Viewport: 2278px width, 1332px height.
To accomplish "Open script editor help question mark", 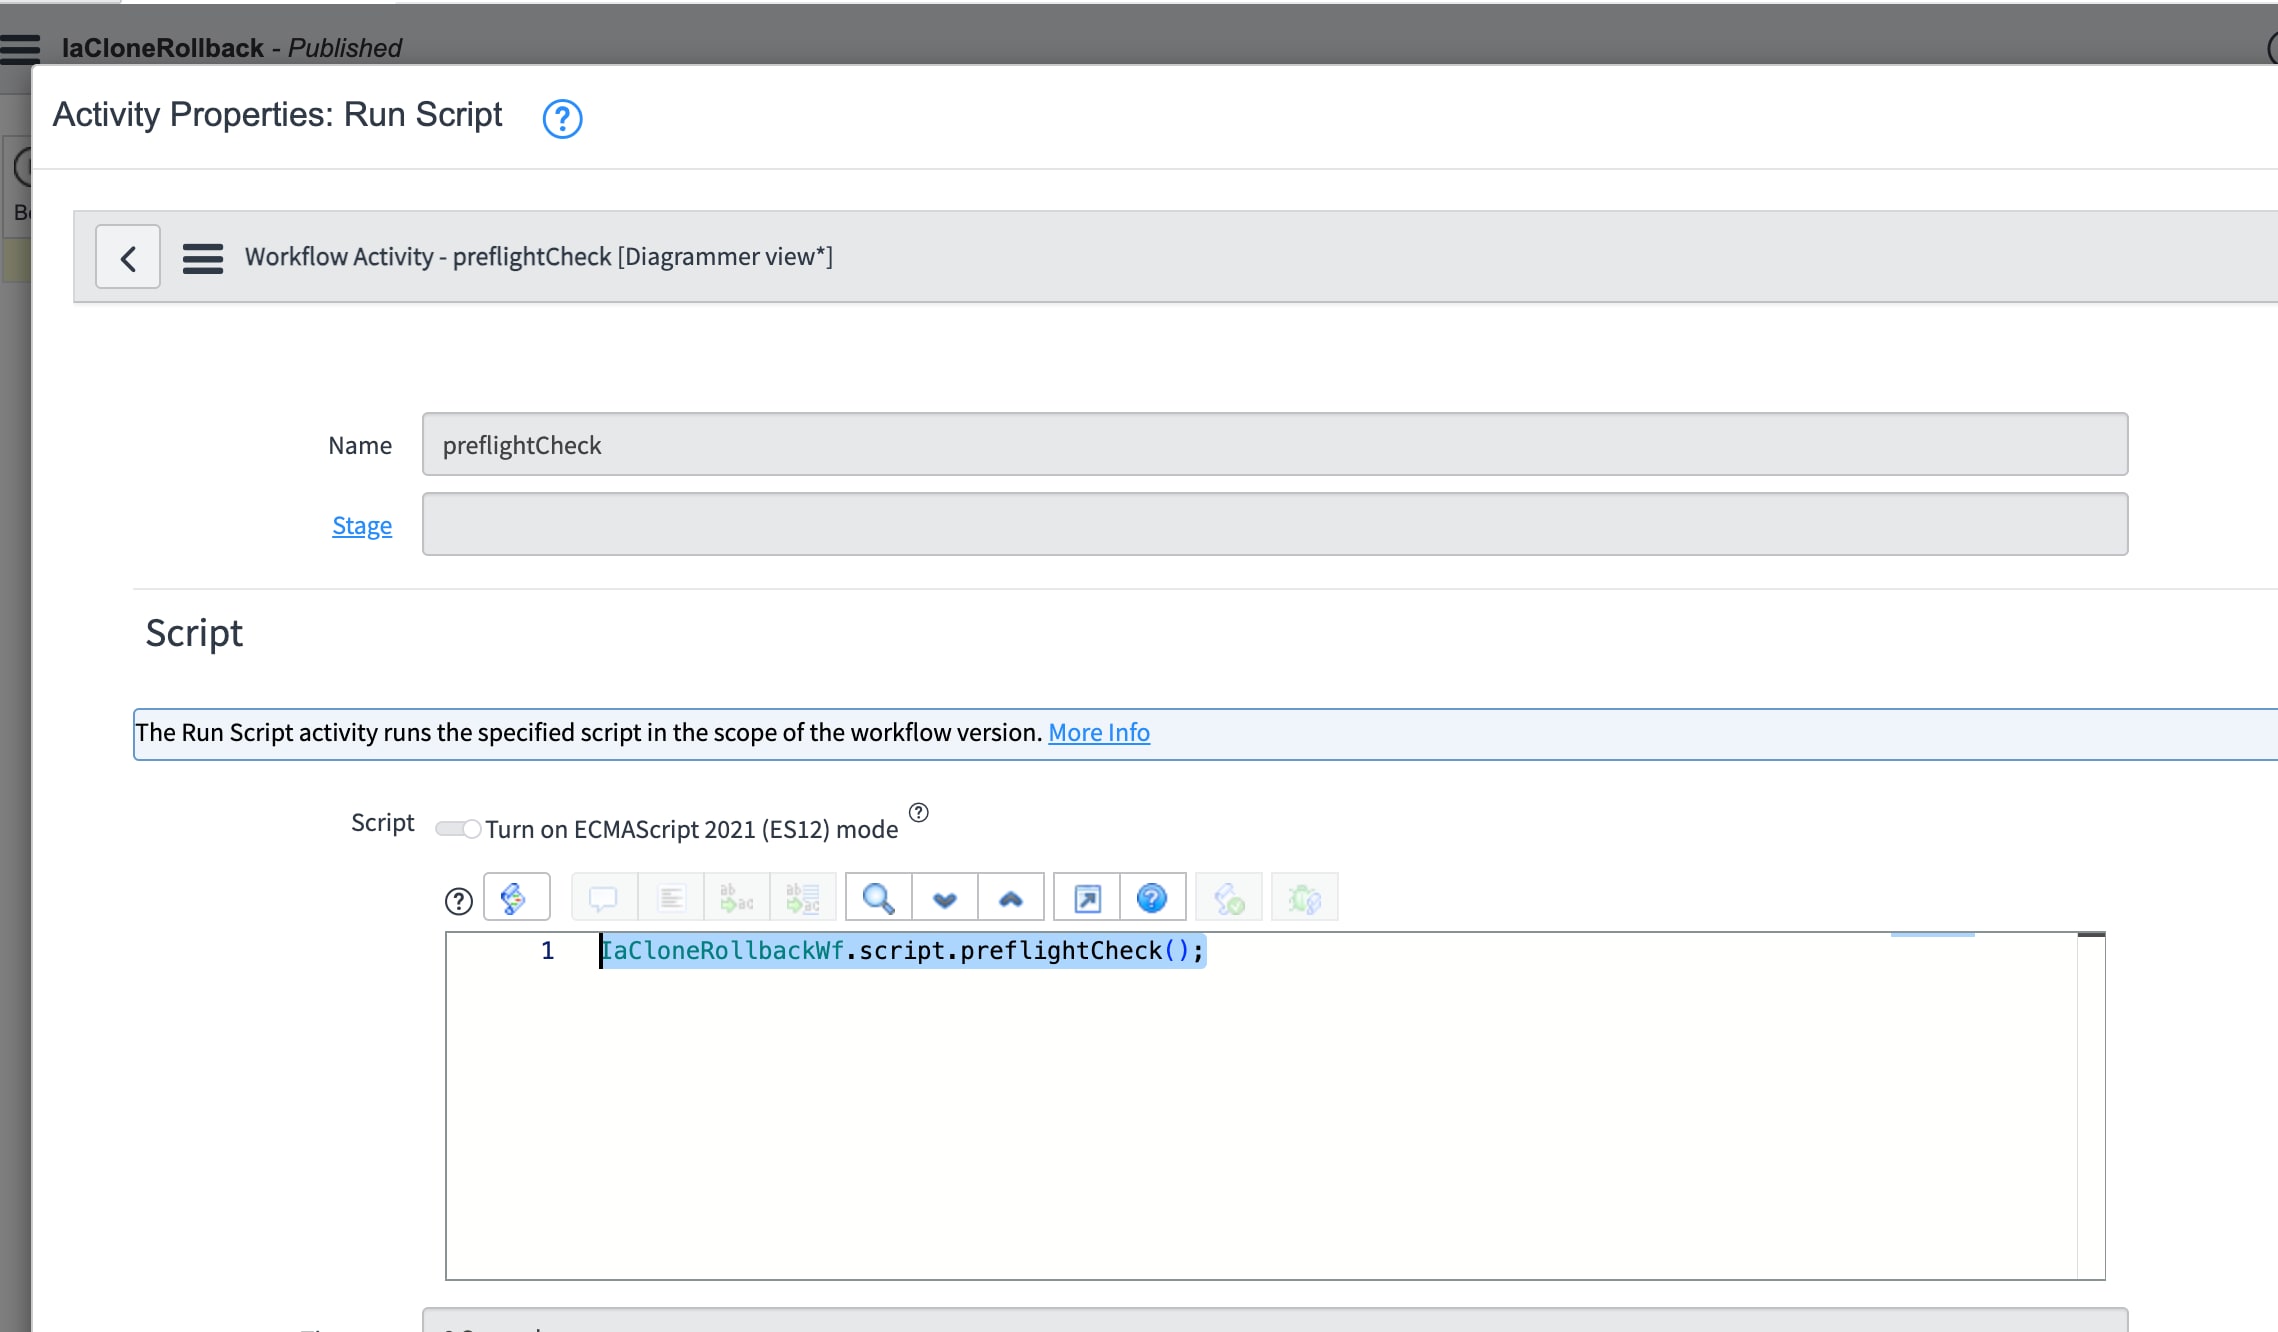I will pyautogui.click(x=459, y=902).
